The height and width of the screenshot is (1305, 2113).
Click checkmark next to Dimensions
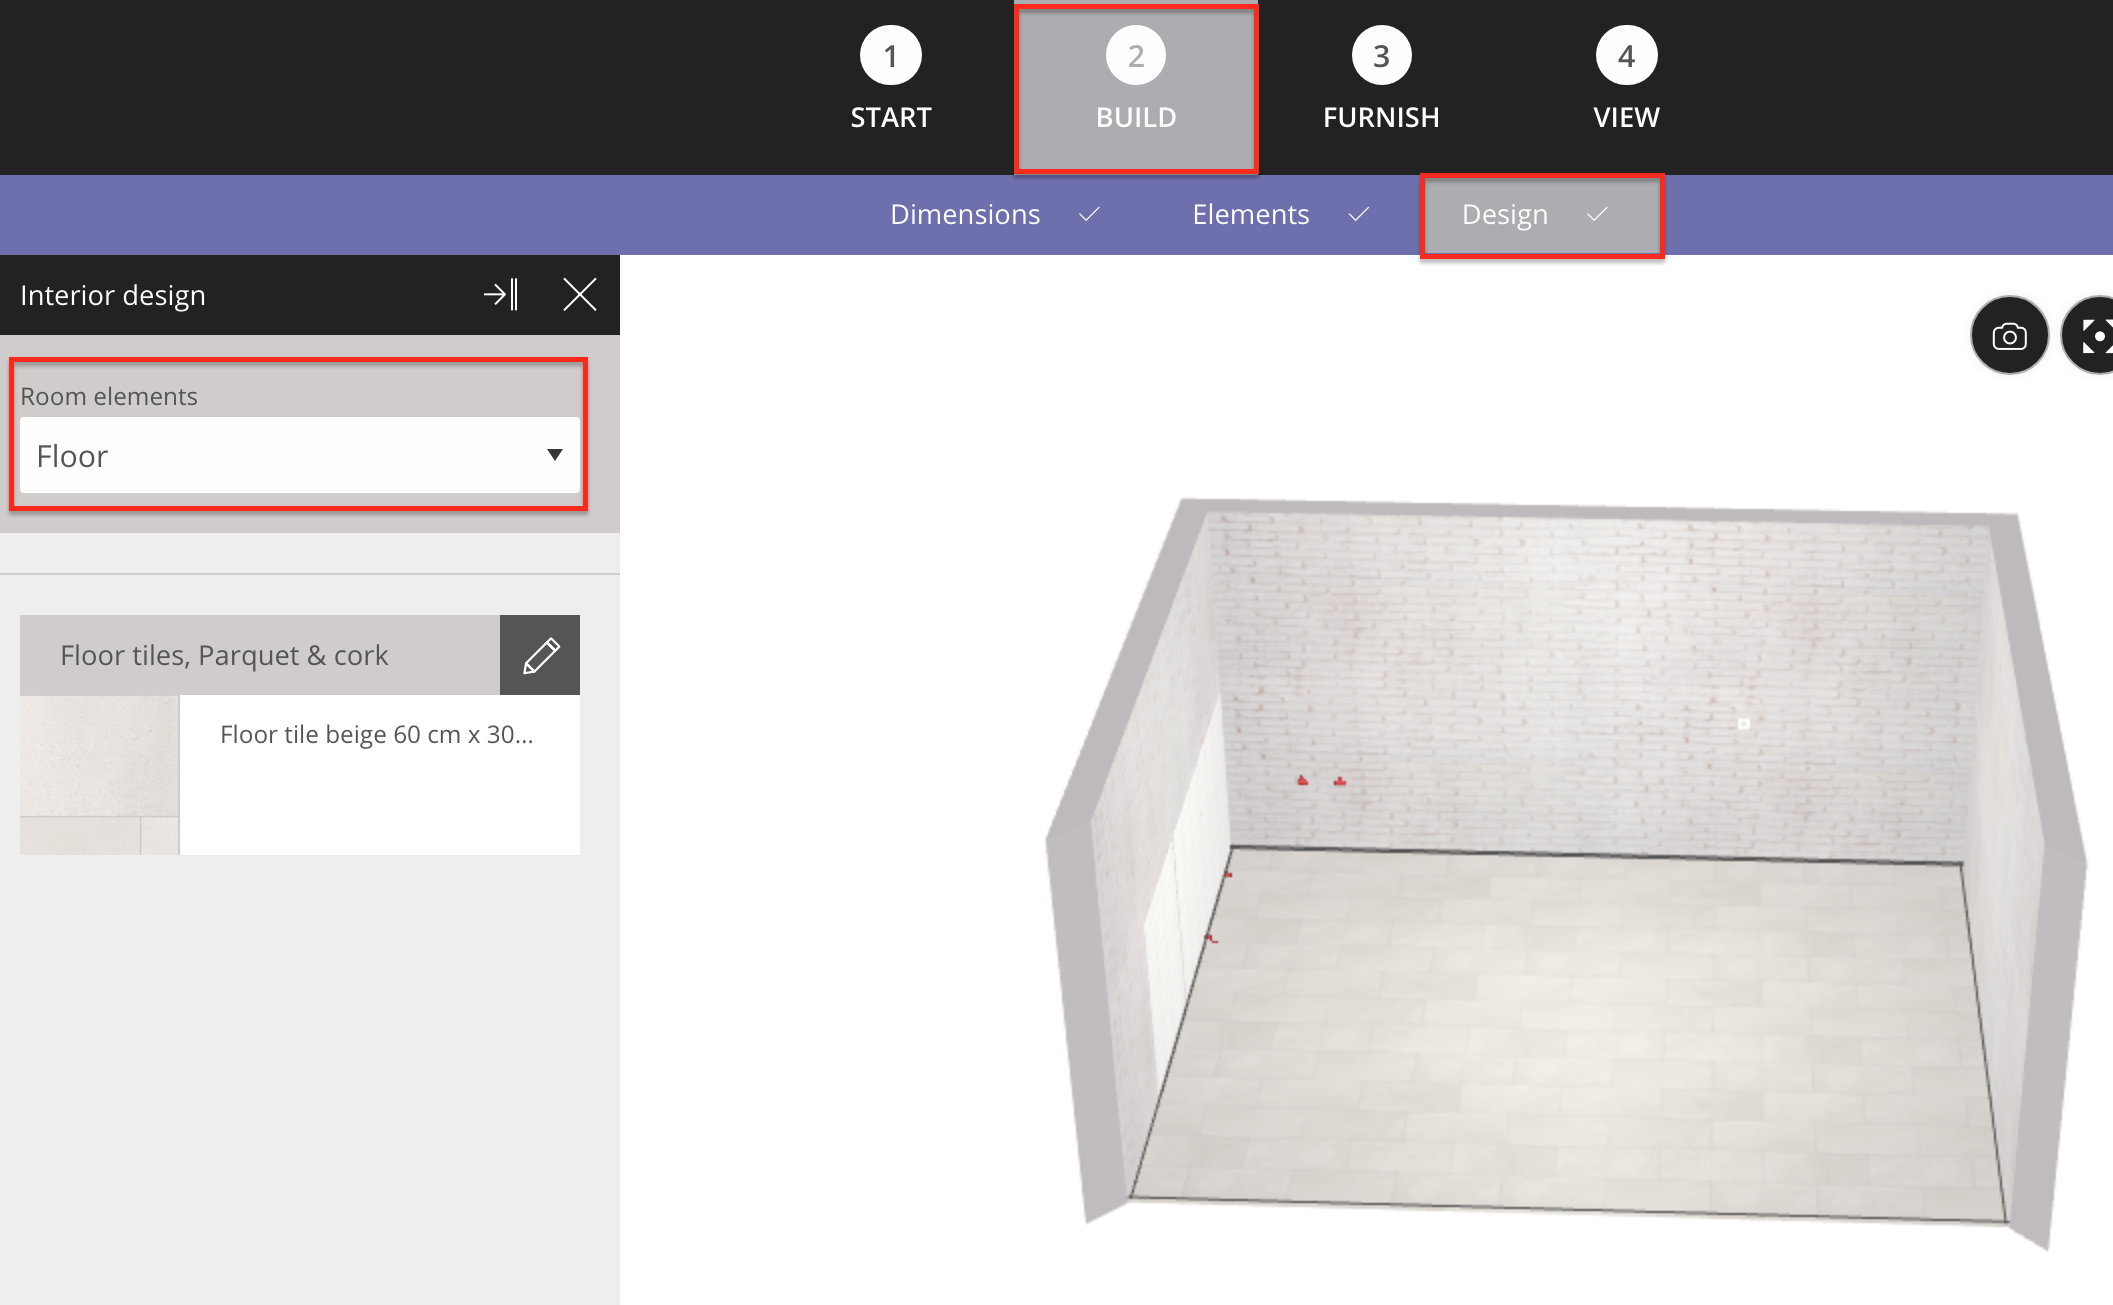point(1089,214)
